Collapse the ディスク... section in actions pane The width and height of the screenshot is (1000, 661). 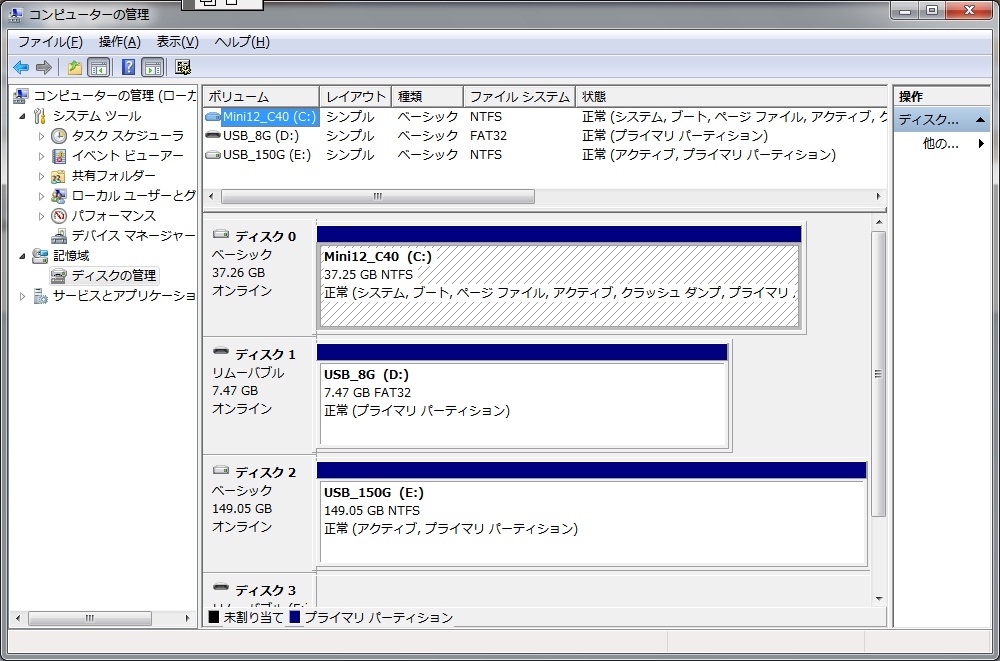click(980, 120)
